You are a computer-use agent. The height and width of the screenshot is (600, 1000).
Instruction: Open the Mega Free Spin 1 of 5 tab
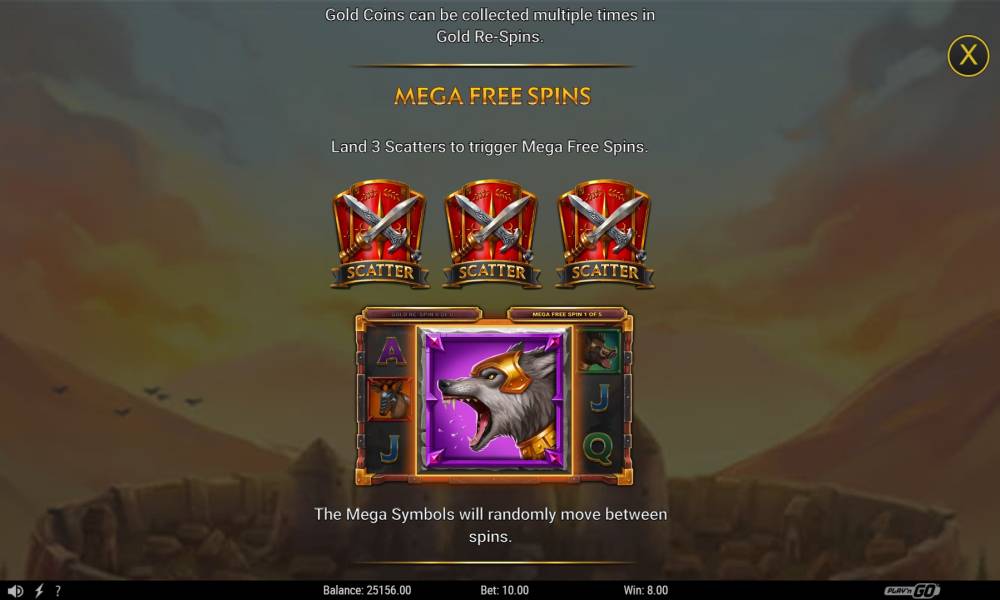pos(567,314)
